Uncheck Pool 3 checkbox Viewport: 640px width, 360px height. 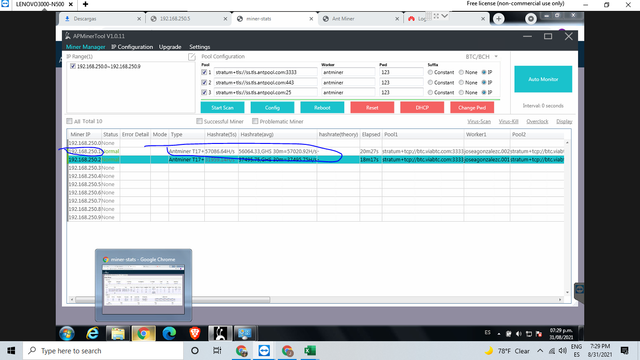204,93
